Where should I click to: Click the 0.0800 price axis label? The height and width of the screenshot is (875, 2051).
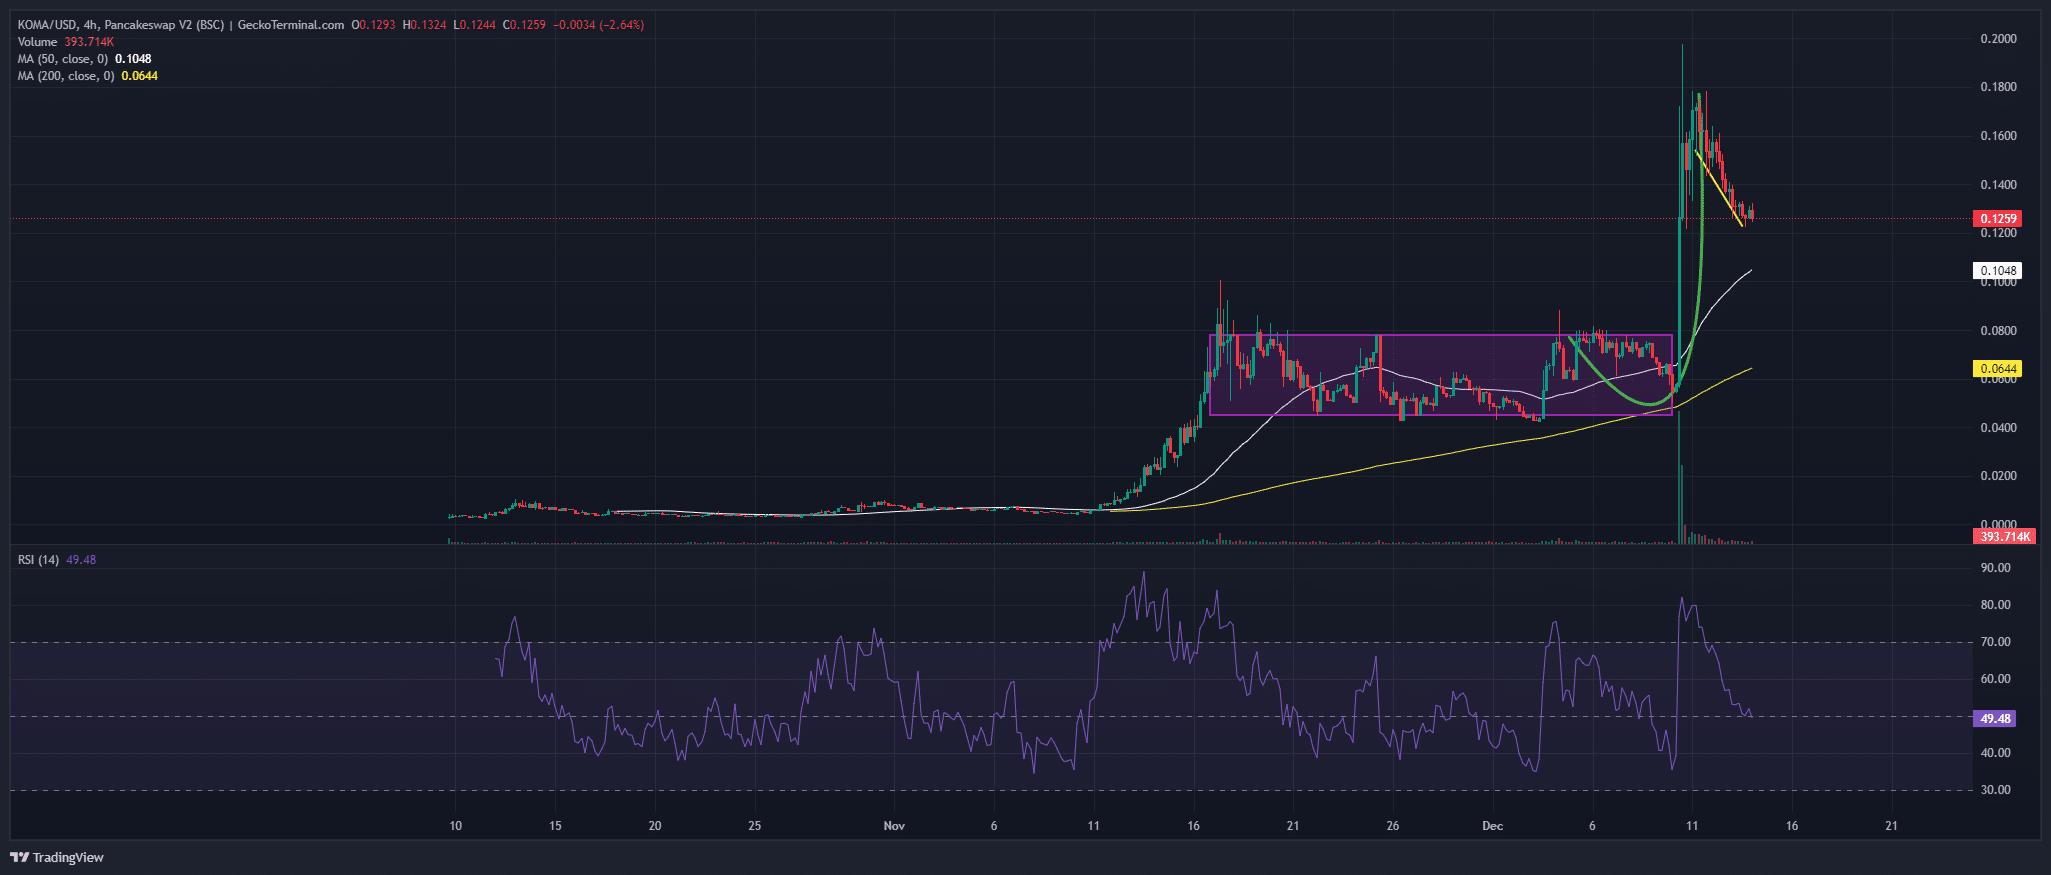coord(1998,331)
